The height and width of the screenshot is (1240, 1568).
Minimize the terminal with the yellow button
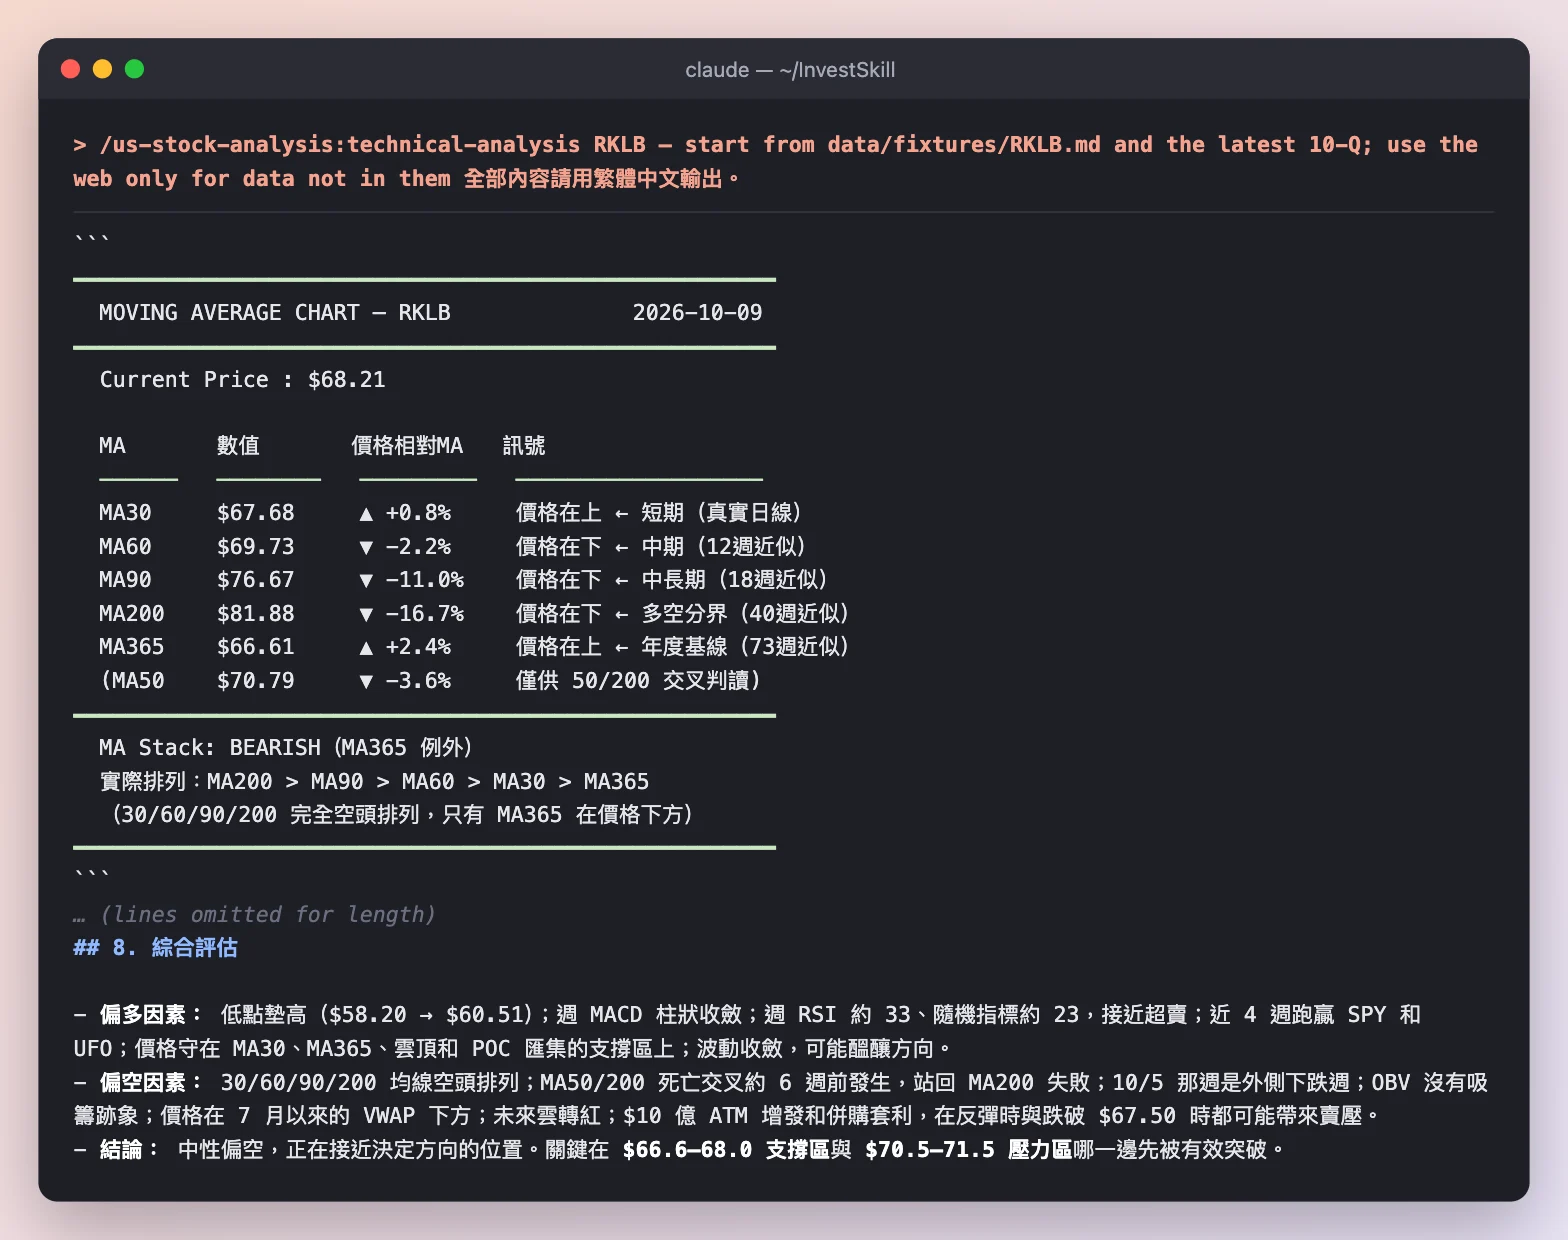pos(102,69)
